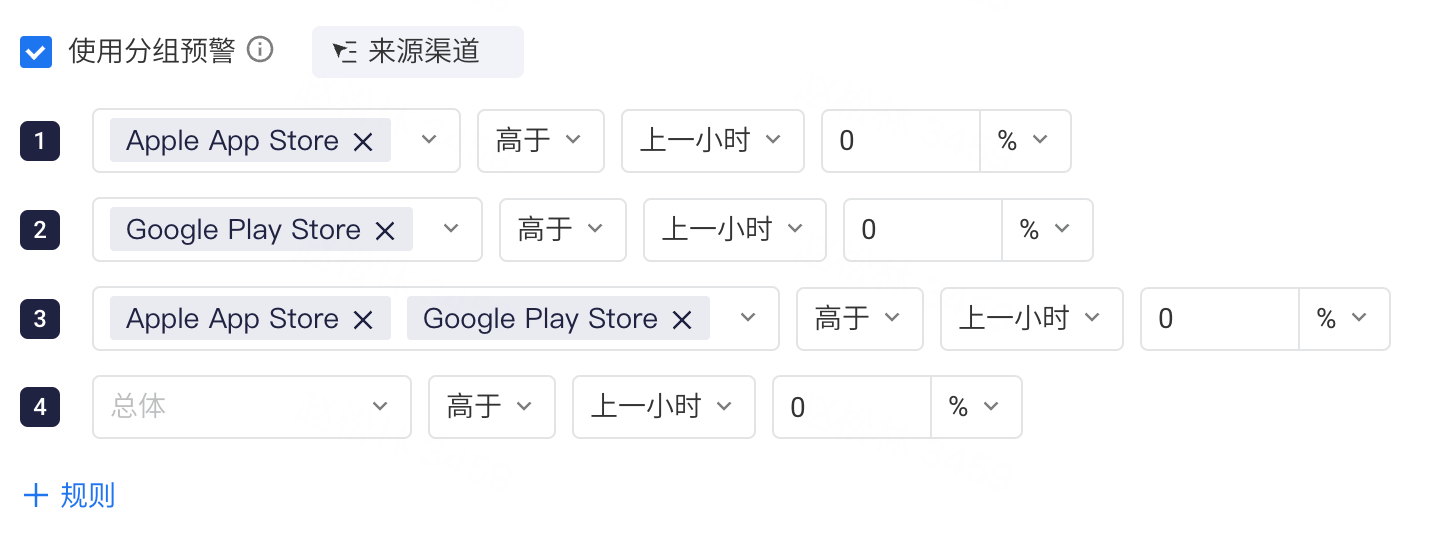The height and width of the screenshot is (538, 1446).
Task: Expand the channel dropdown arrow in rule 1
Action: [x=429, y=140]
